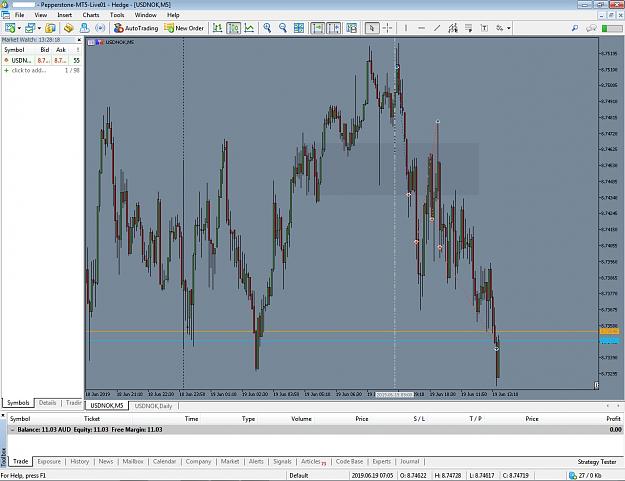Open the View menu
The width and height of the screenshot is (625, 481).
(41, 15)
